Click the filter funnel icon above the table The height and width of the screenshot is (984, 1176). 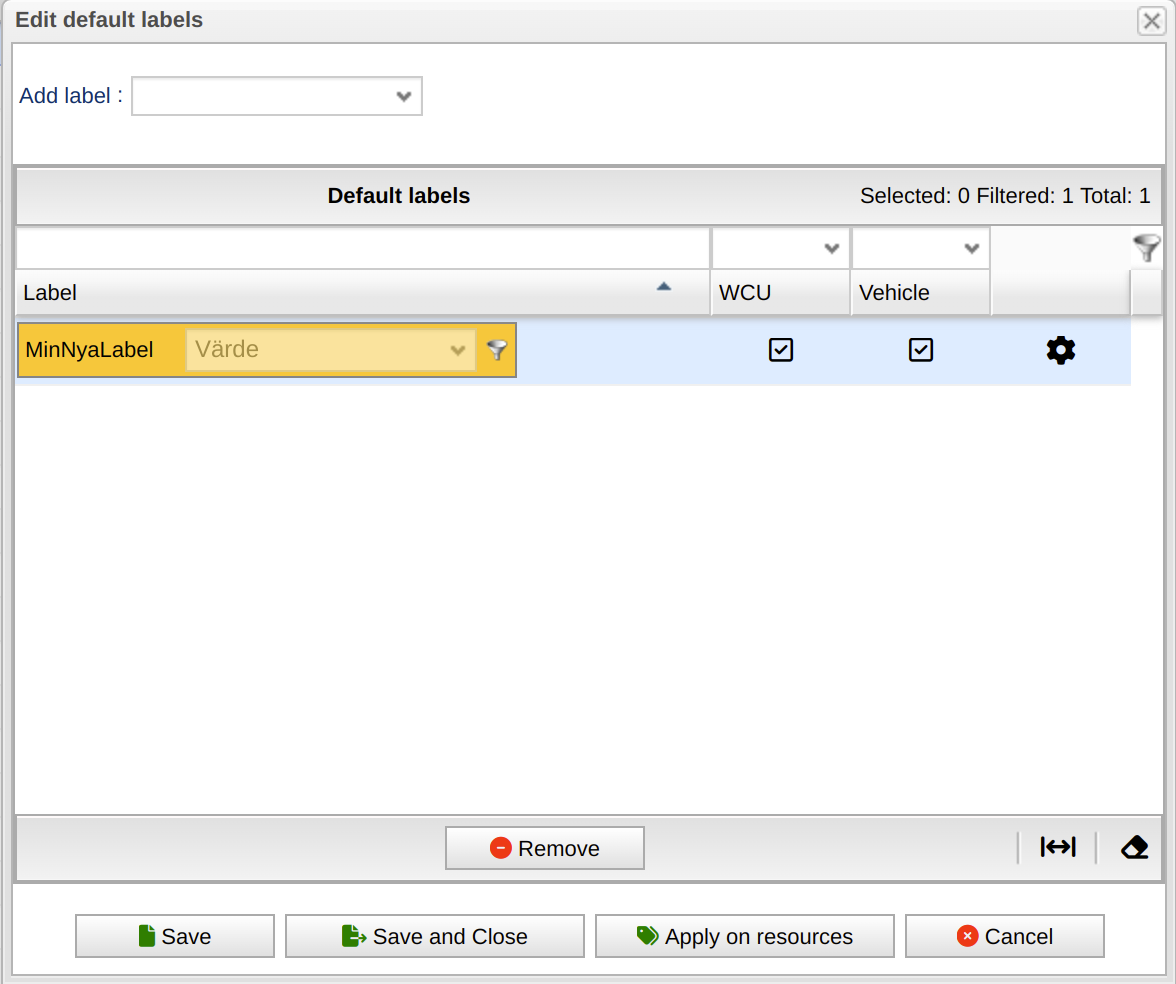pos(1146,248)
